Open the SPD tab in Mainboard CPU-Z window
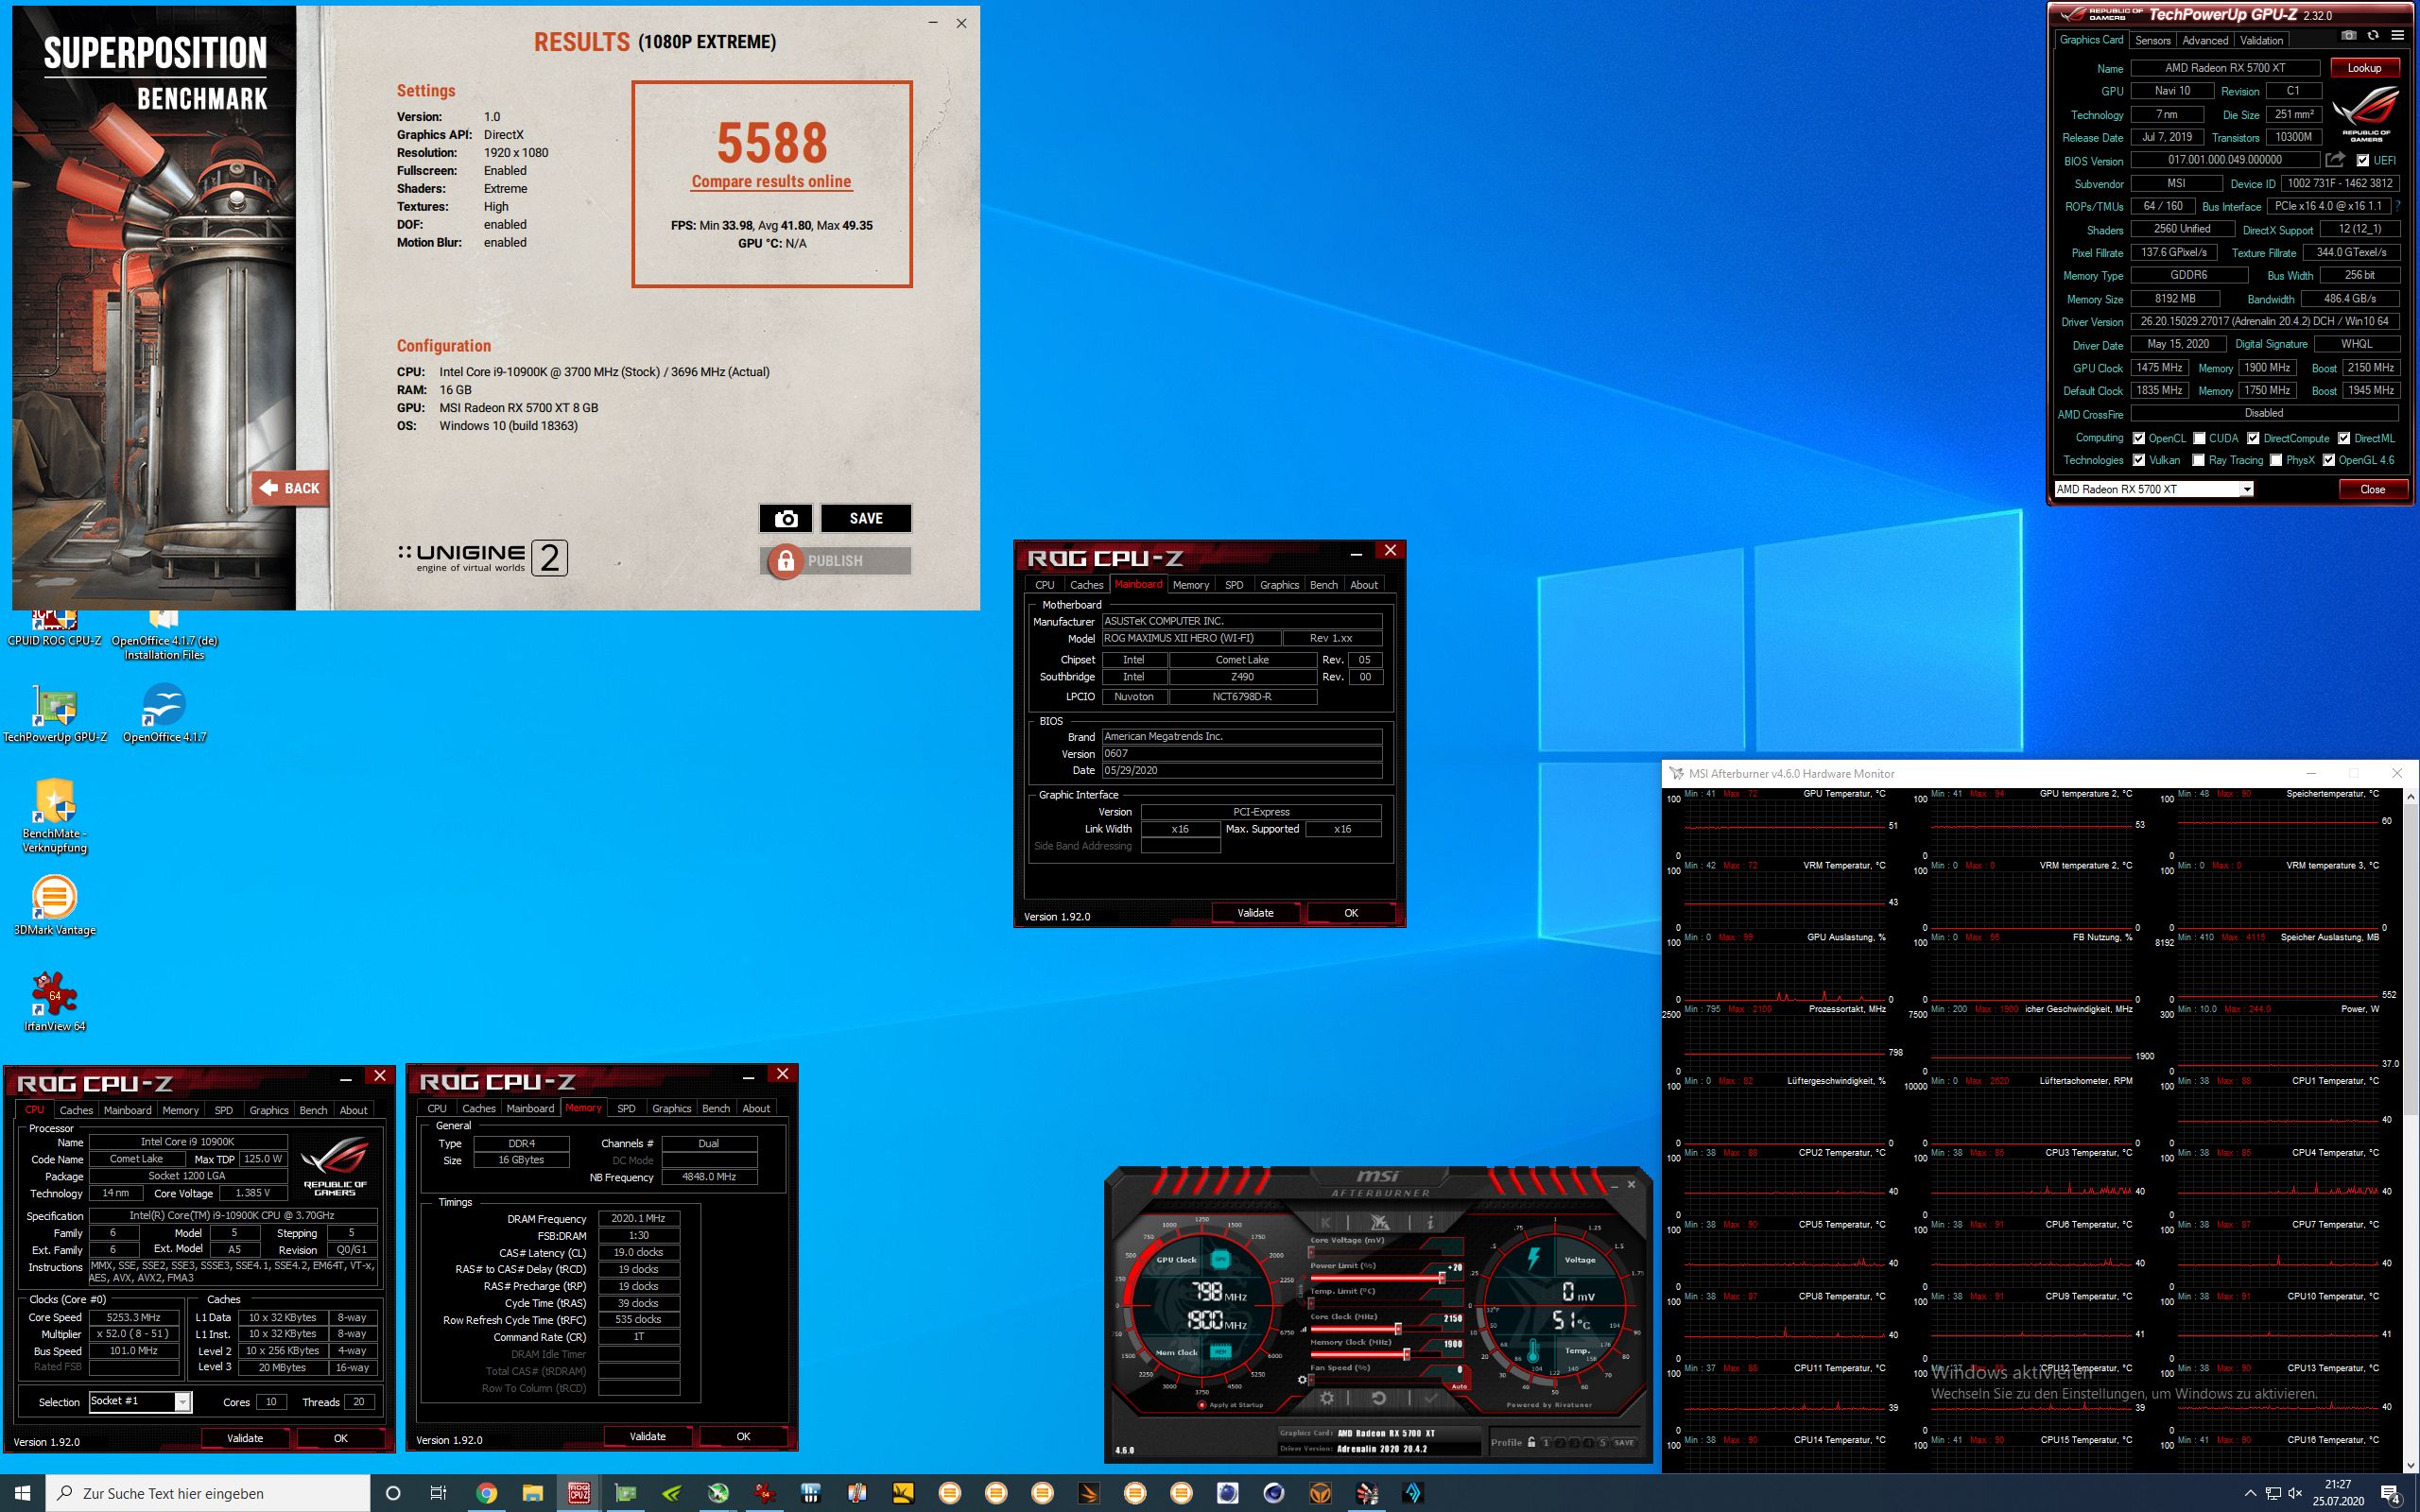This screenshot has height=1512, width=2420. (x=1234, y=585)
